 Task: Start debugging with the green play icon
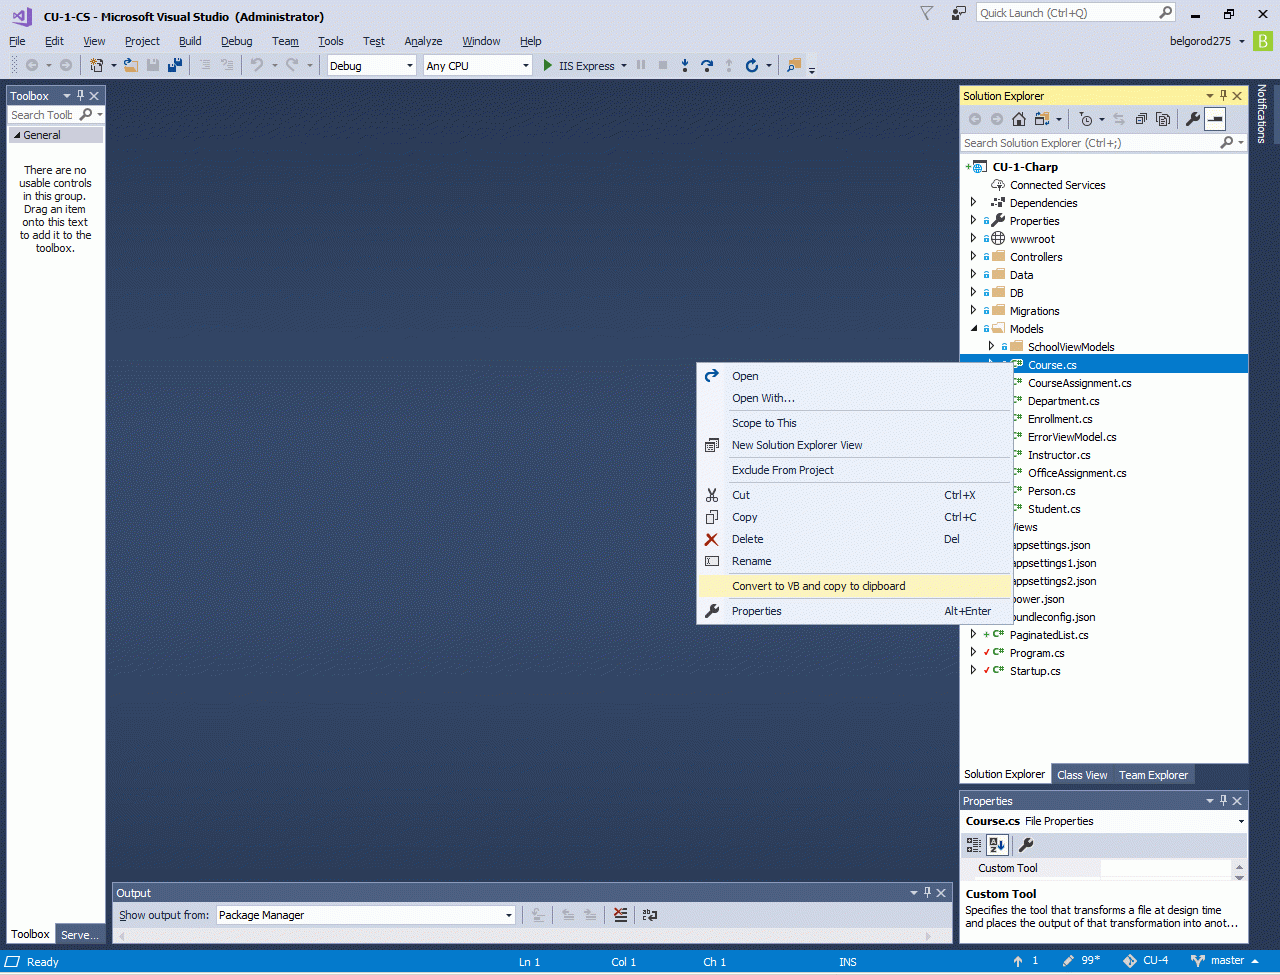pyautogui.click(x=548, y=65)
